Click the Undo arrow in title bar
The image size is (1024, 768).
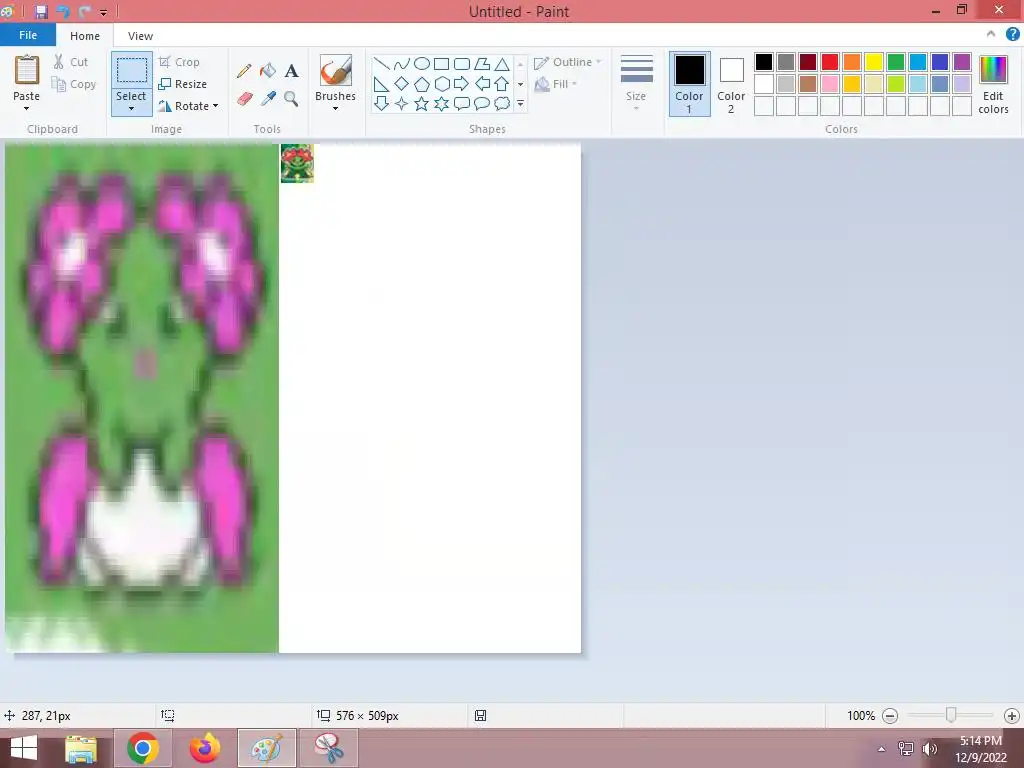(x=63, y=12)
